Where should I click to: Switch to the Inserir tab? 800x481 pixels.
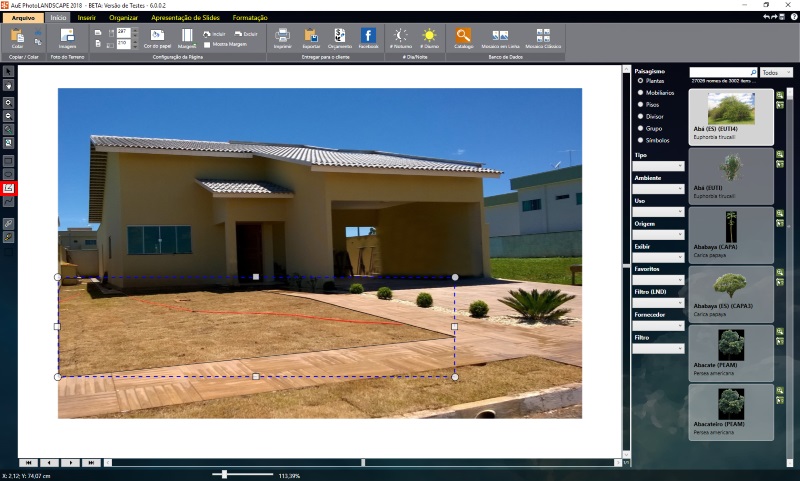click(x=87, y=17)
